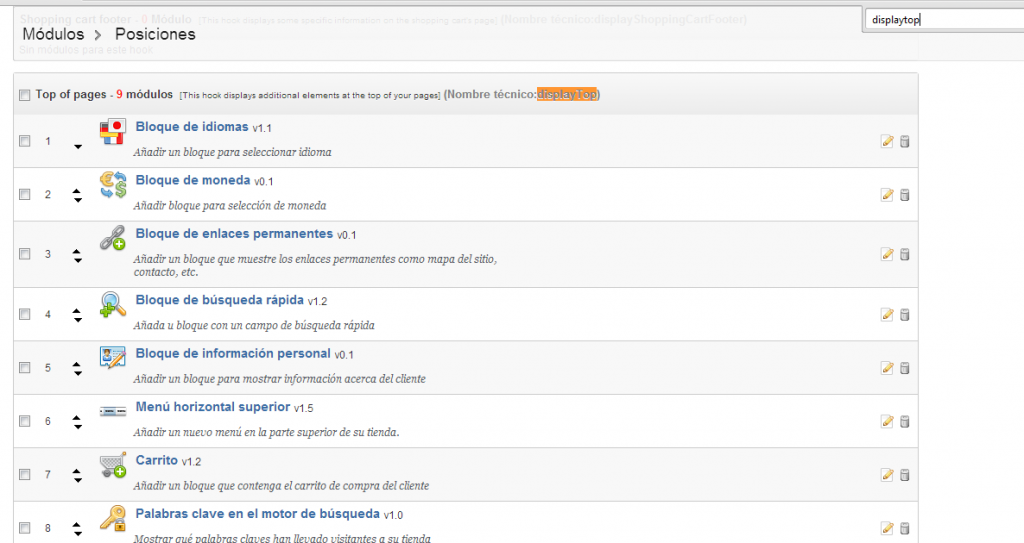This screenshot has width=1024, height=543.
Task: Move Palabras clave module up
Action: coord(78,525)
